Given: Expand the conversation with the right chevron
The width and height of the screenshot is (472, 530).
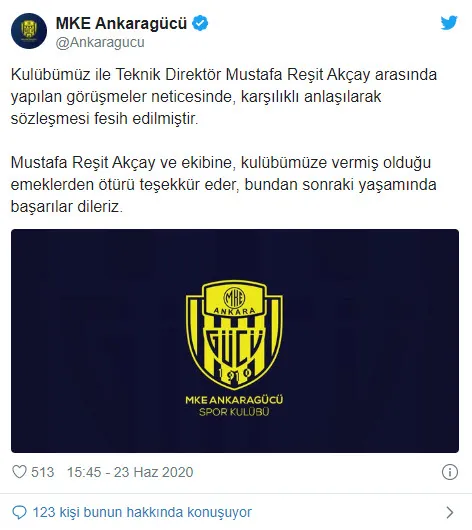Looking at the screenshot, I should point(450,512).
